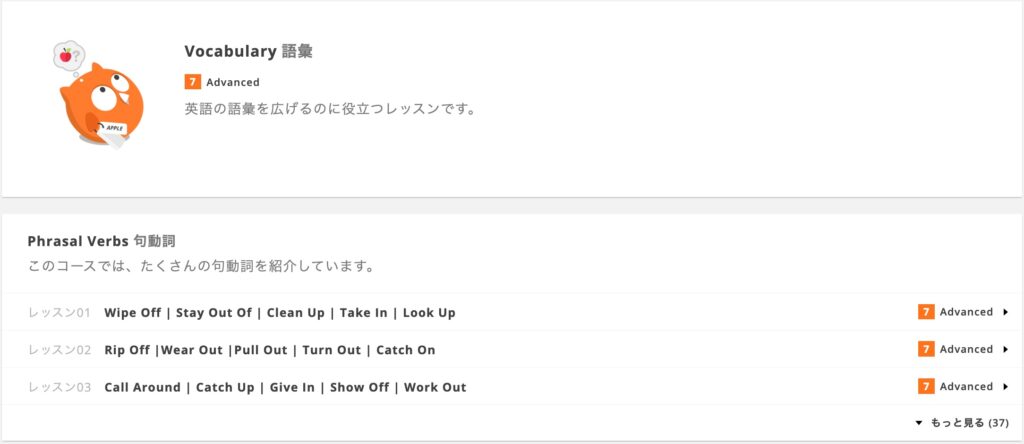Screen dimensions: 1024x444
Task: Click the レッスン03 label
Action: pyautogui.click(x=59, y=387)
